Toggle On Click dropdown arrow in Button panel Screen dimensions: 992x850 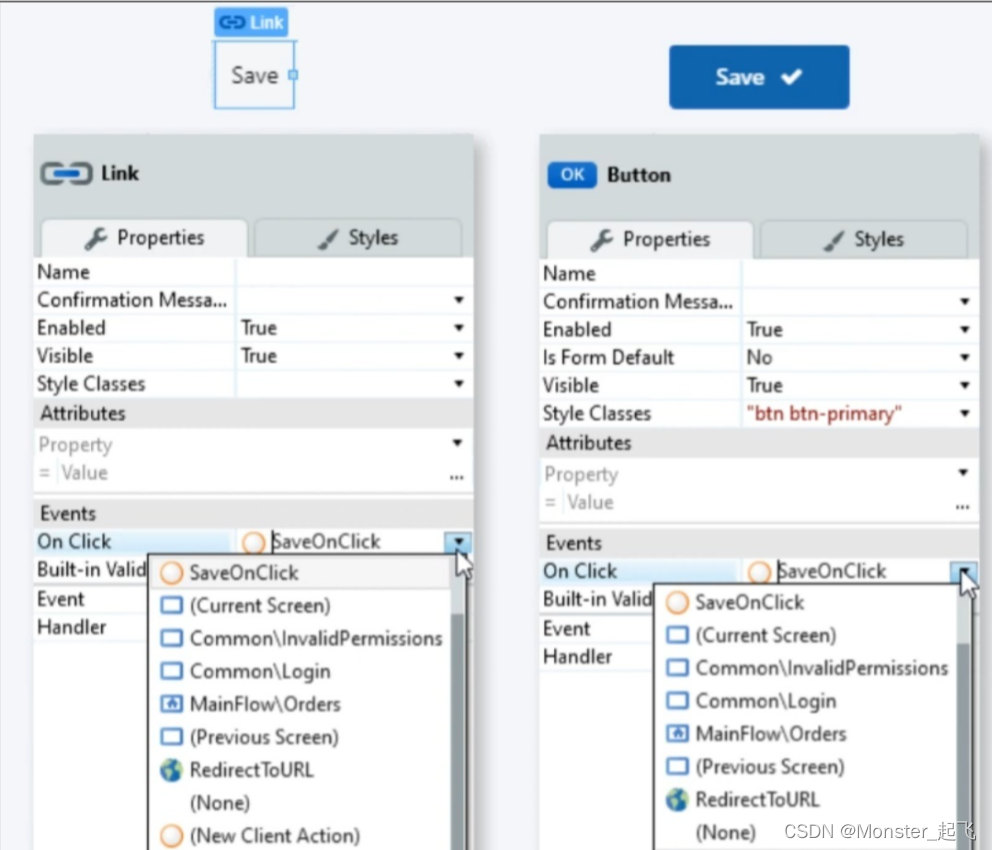[x=964, y=572]
